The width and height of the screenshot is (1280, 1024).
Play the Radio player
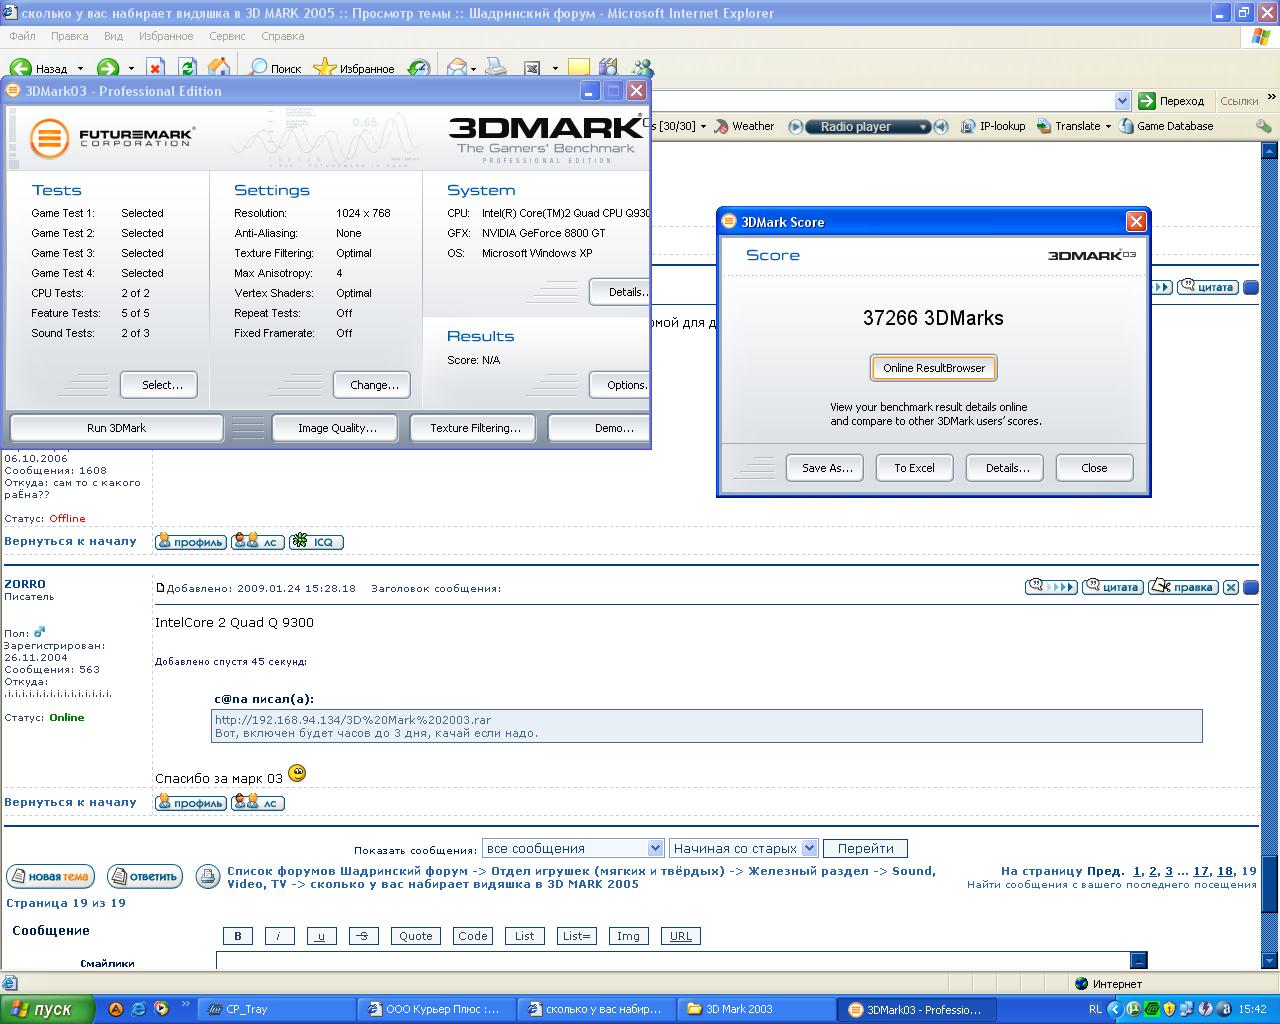pyautogui.click(x=796, y=126)
